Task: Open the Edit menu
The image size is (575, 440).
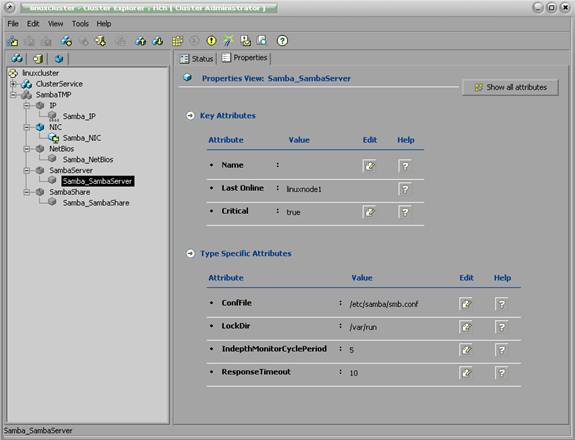Action: (x=33, y=24)
